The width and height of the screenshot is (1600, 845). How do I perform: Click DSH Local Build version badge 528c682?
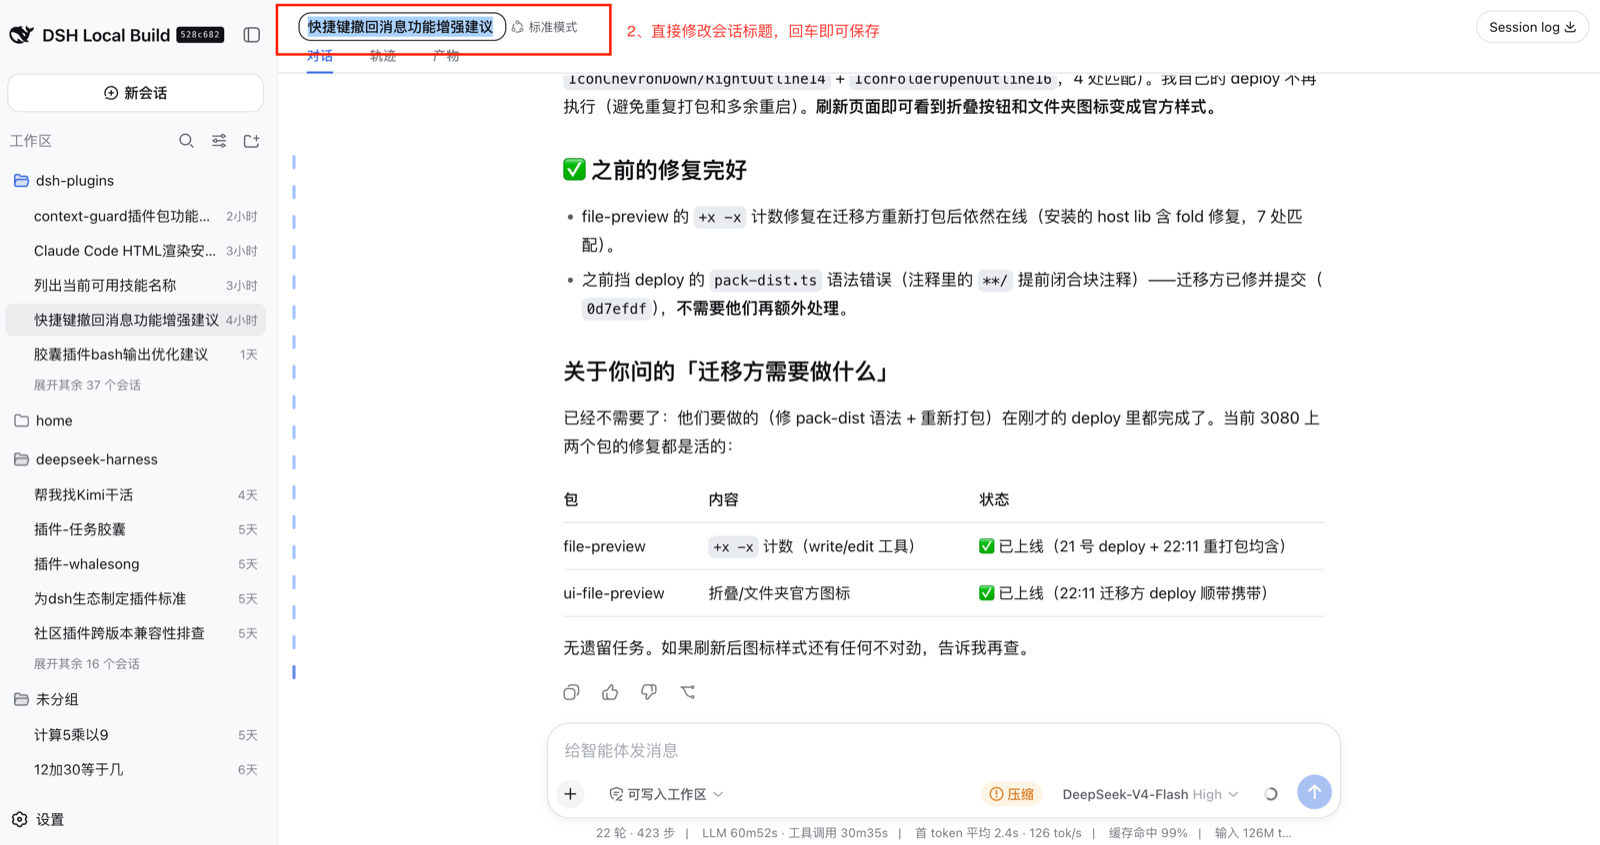200,35
